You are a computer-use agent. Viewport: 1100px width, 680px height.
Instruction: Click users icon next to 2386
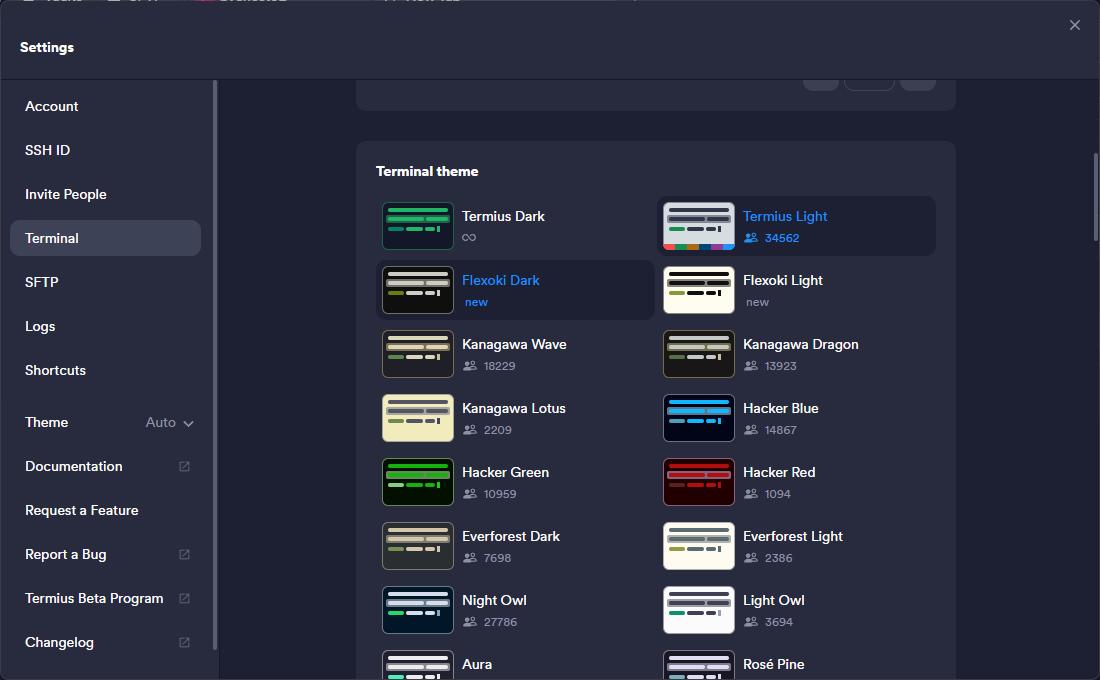pyautogui.click(x=751, y=558)
